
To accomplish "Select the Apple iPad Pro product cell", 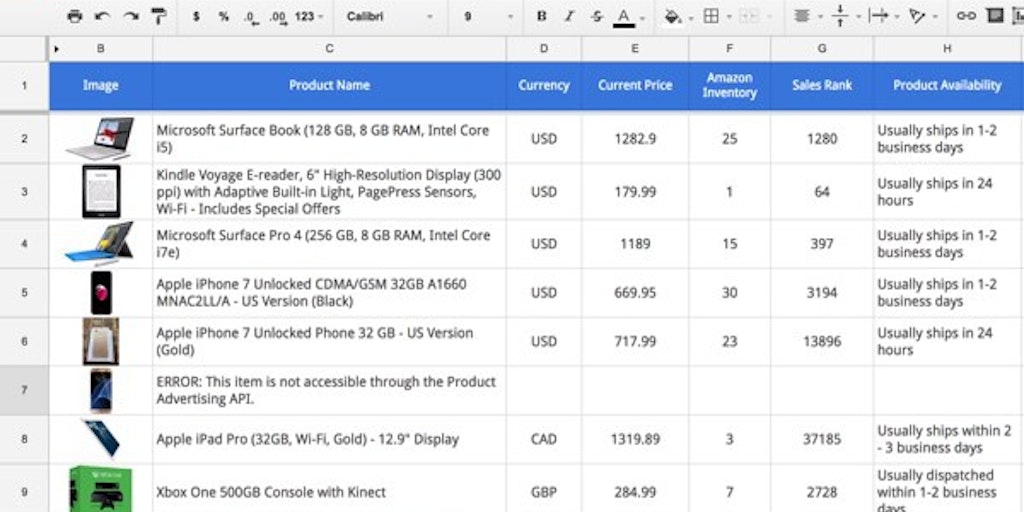I will (x=329, y=440).
